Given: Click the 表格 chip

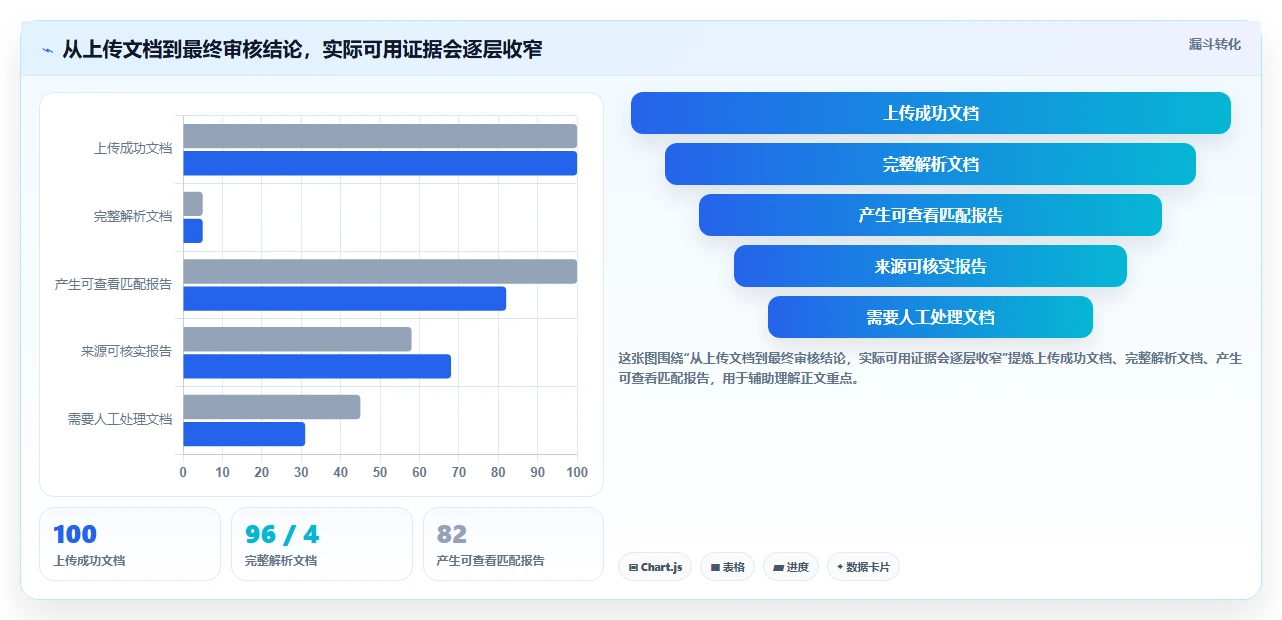Looking at the screenshot, I should 727,567.
